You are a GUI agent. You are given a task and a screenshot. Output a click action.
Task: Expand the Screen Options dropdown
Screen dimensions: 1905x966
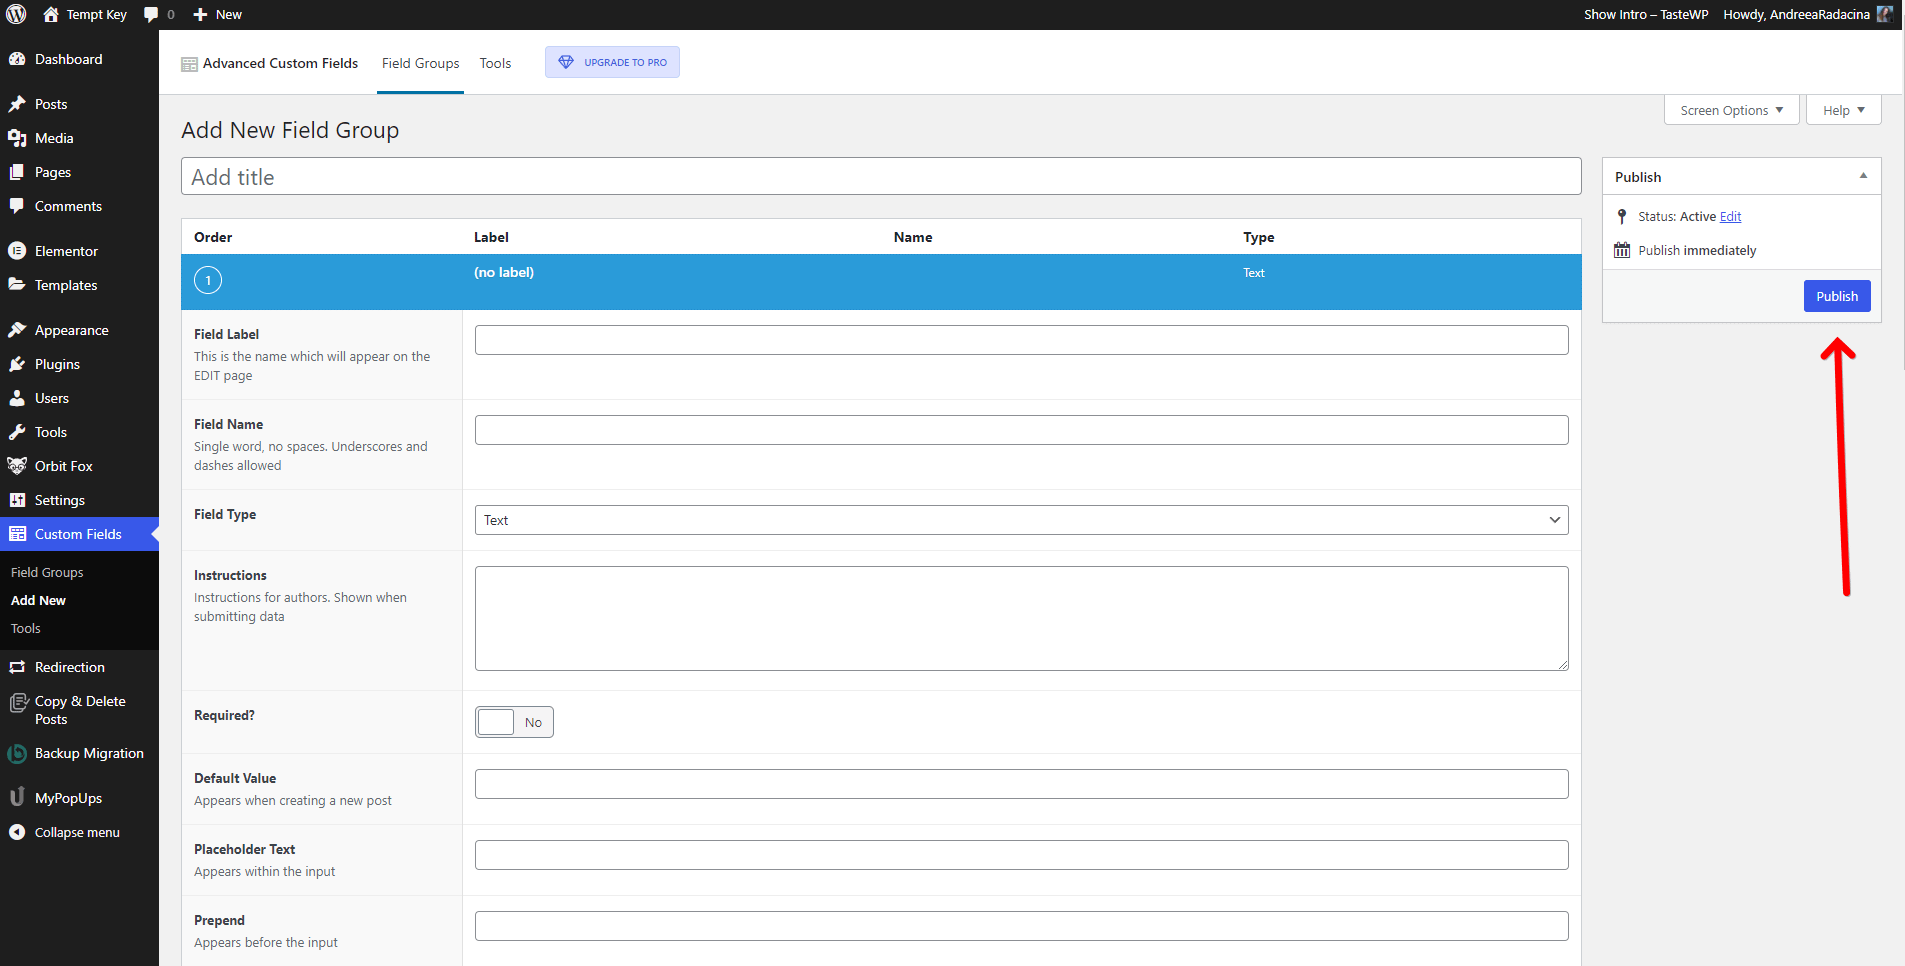coord(1731,110)
